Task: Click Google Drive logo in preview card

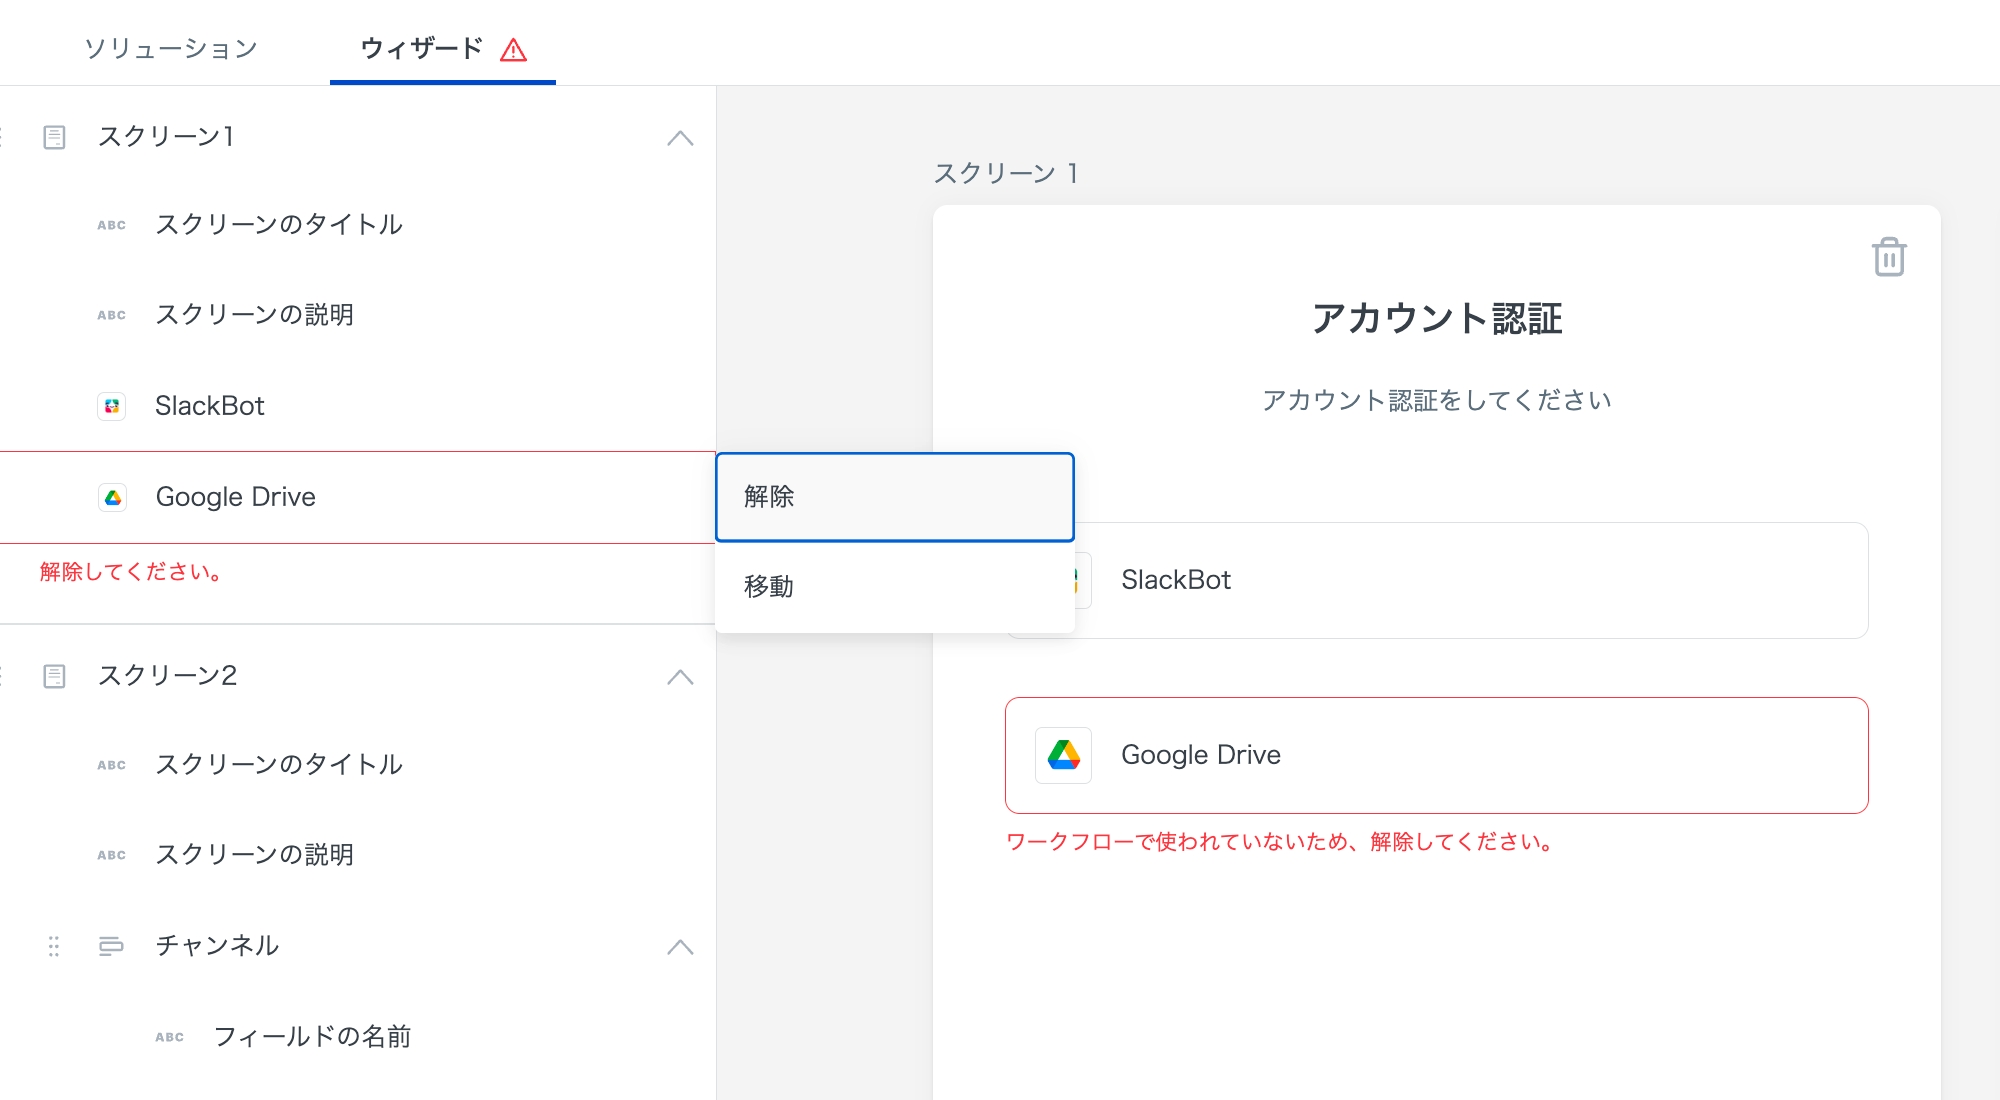Action: (1063, 755)
